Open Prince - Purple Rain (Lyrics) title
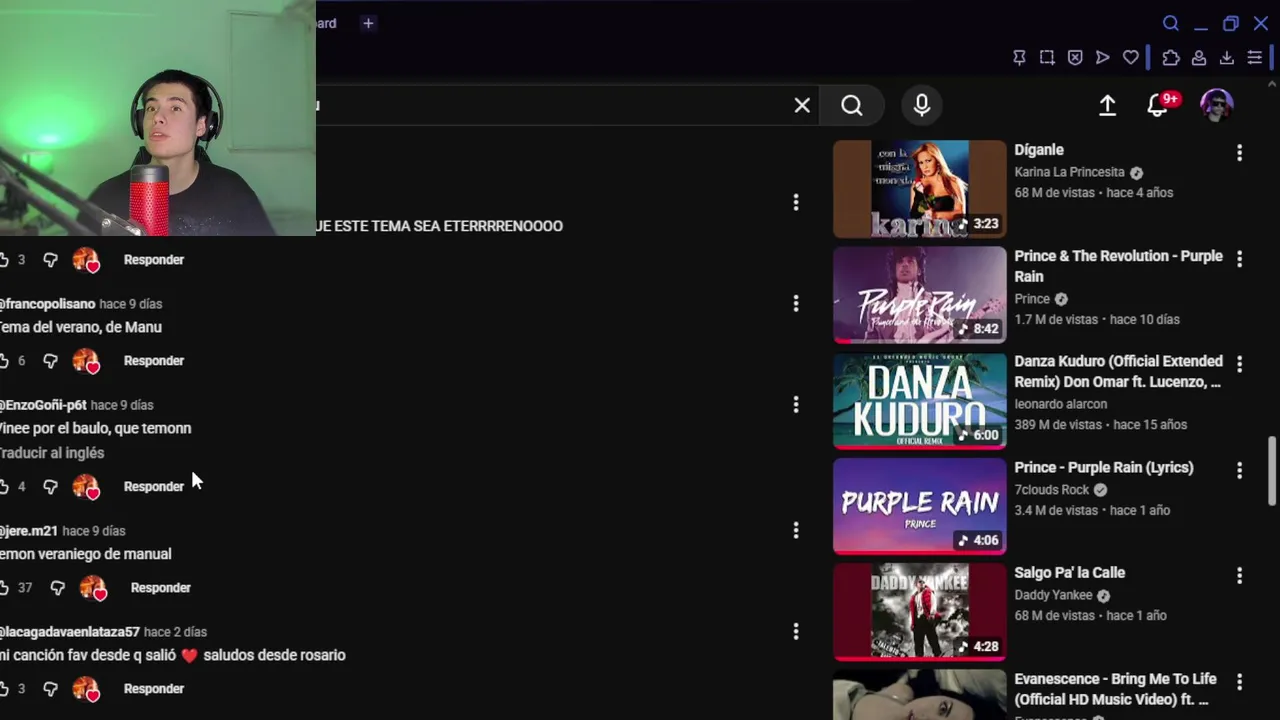Image resolution: width=1280 pixels, height=720 pixels. click(x=1104, y=467)
